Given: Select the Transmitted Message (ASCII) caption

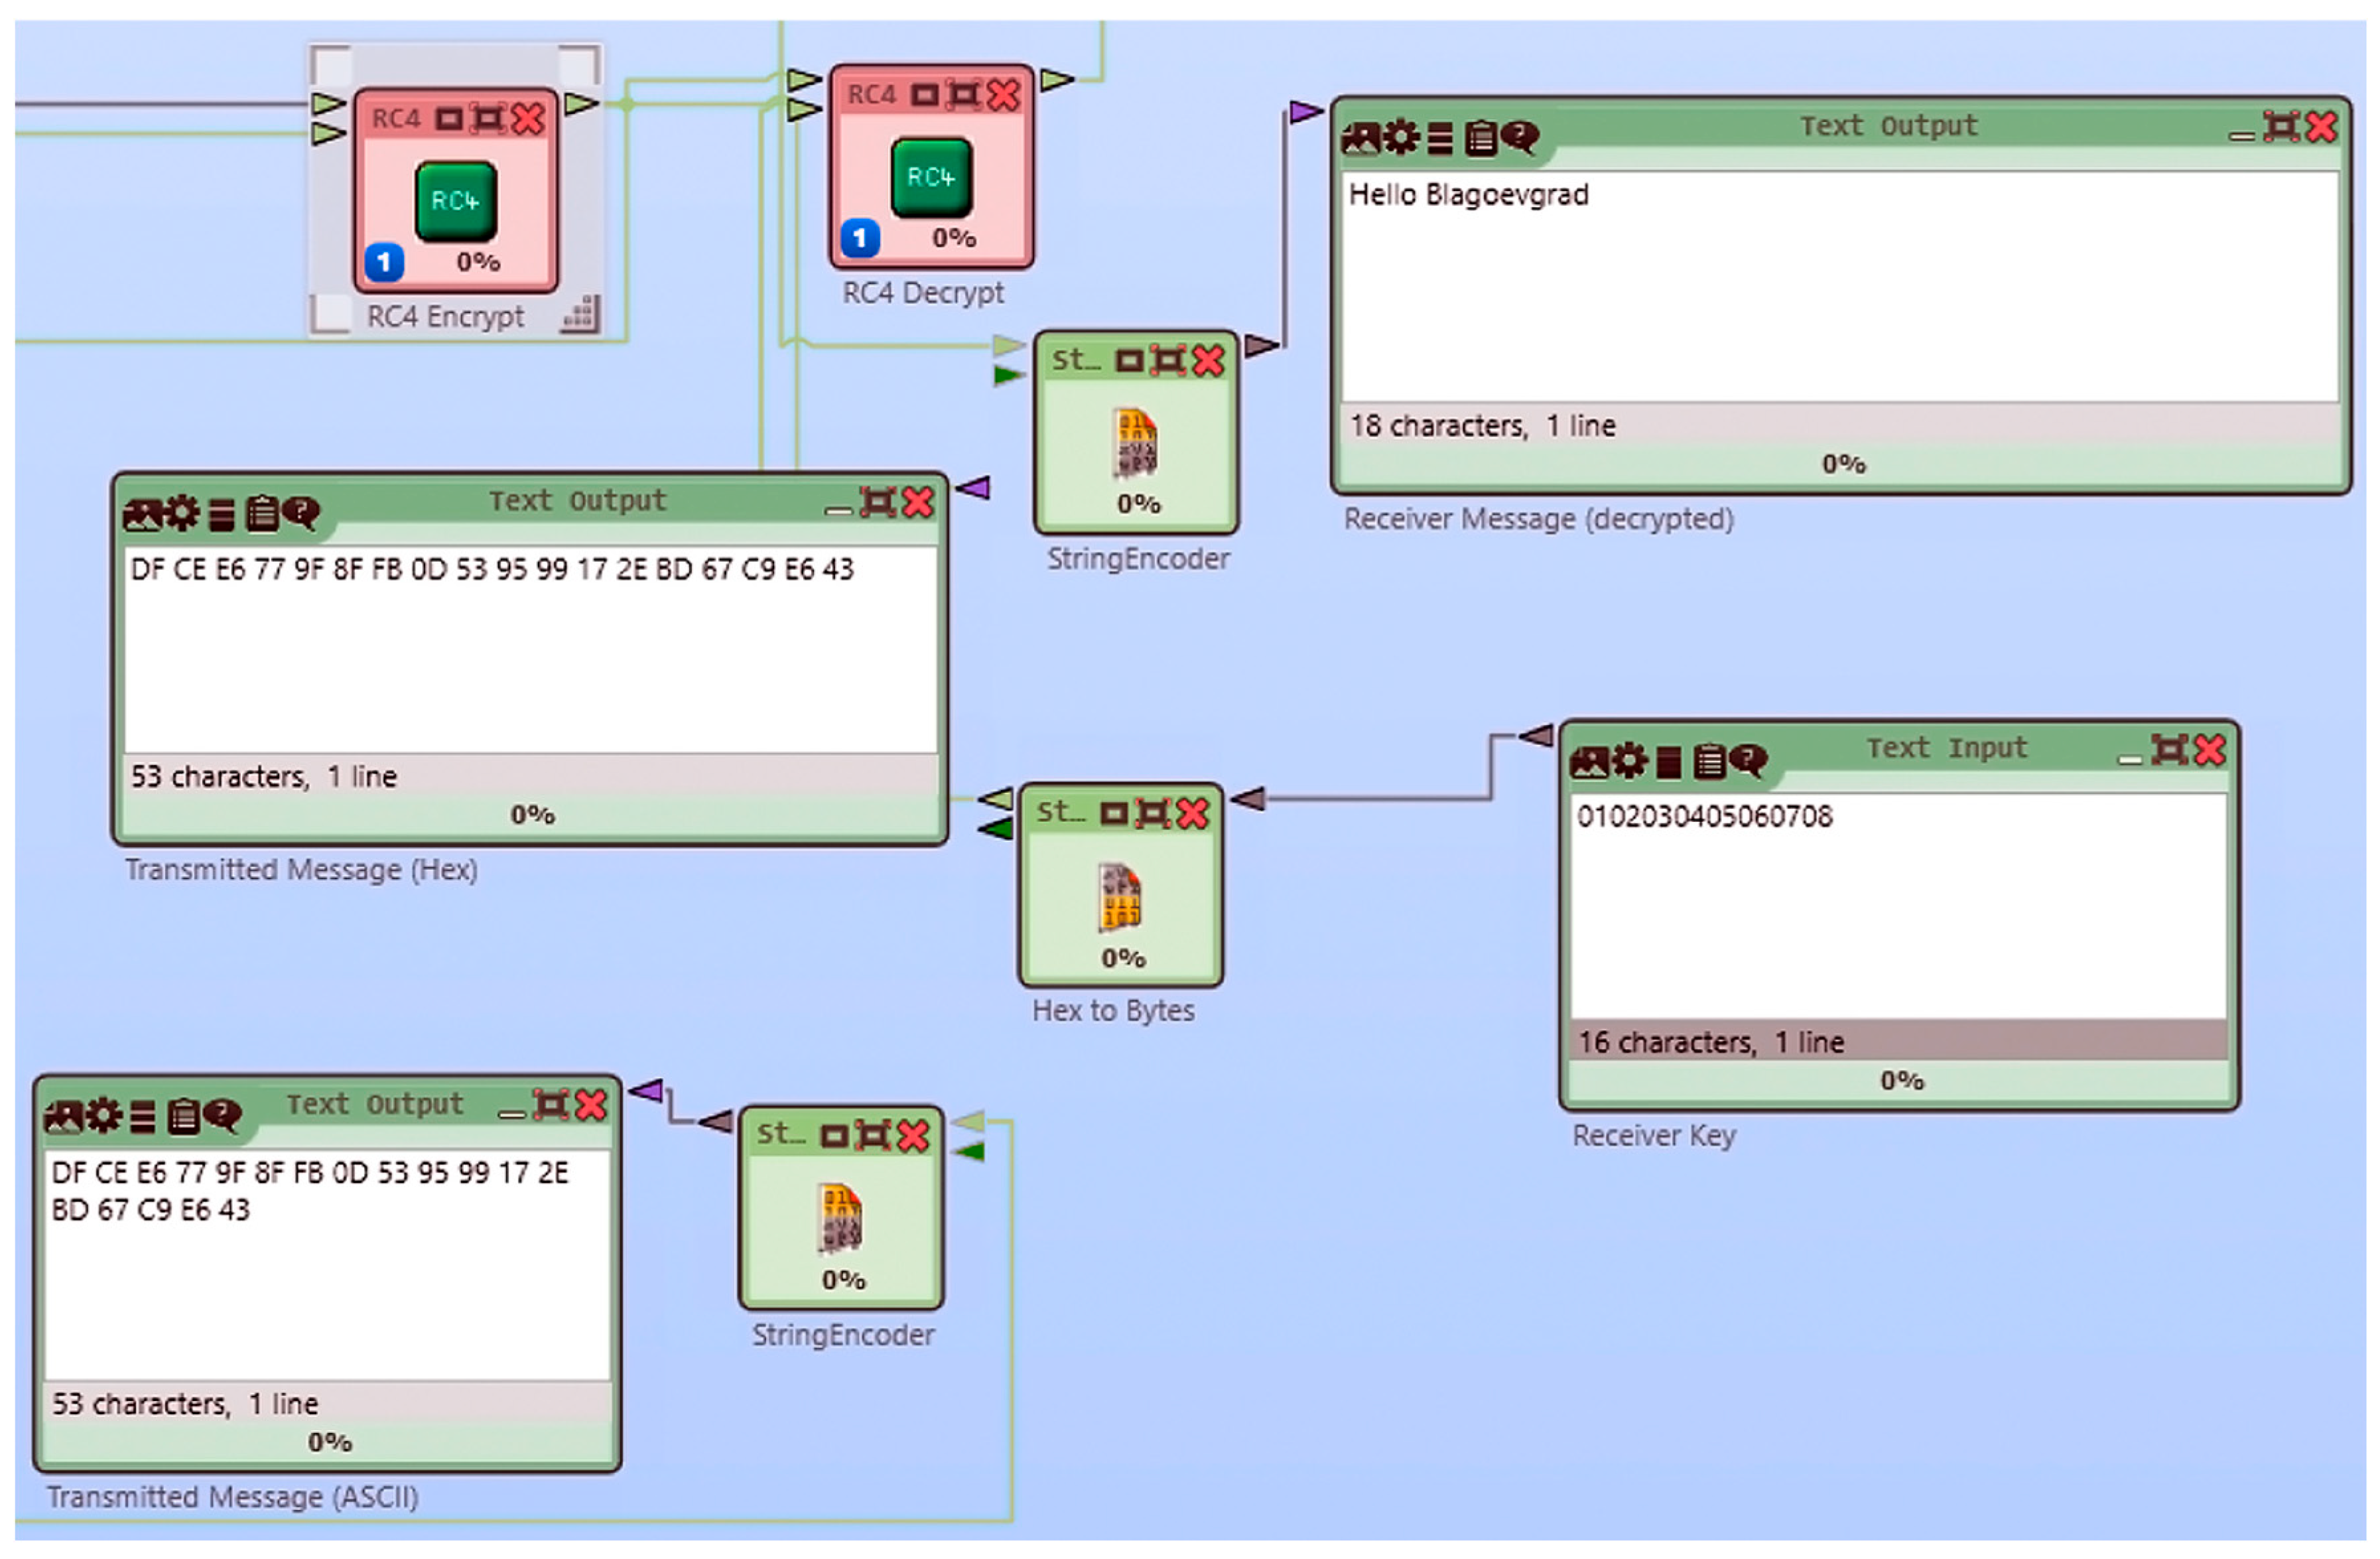Looking at the screenshot, I should click(x=232, y=1497).
